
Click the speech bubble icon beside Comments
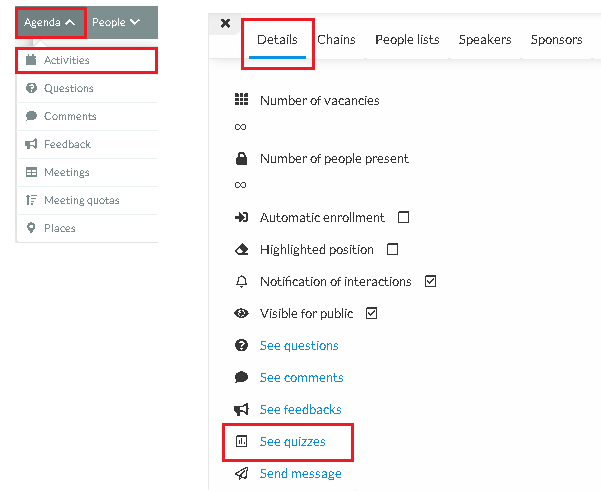coord(31,116)
